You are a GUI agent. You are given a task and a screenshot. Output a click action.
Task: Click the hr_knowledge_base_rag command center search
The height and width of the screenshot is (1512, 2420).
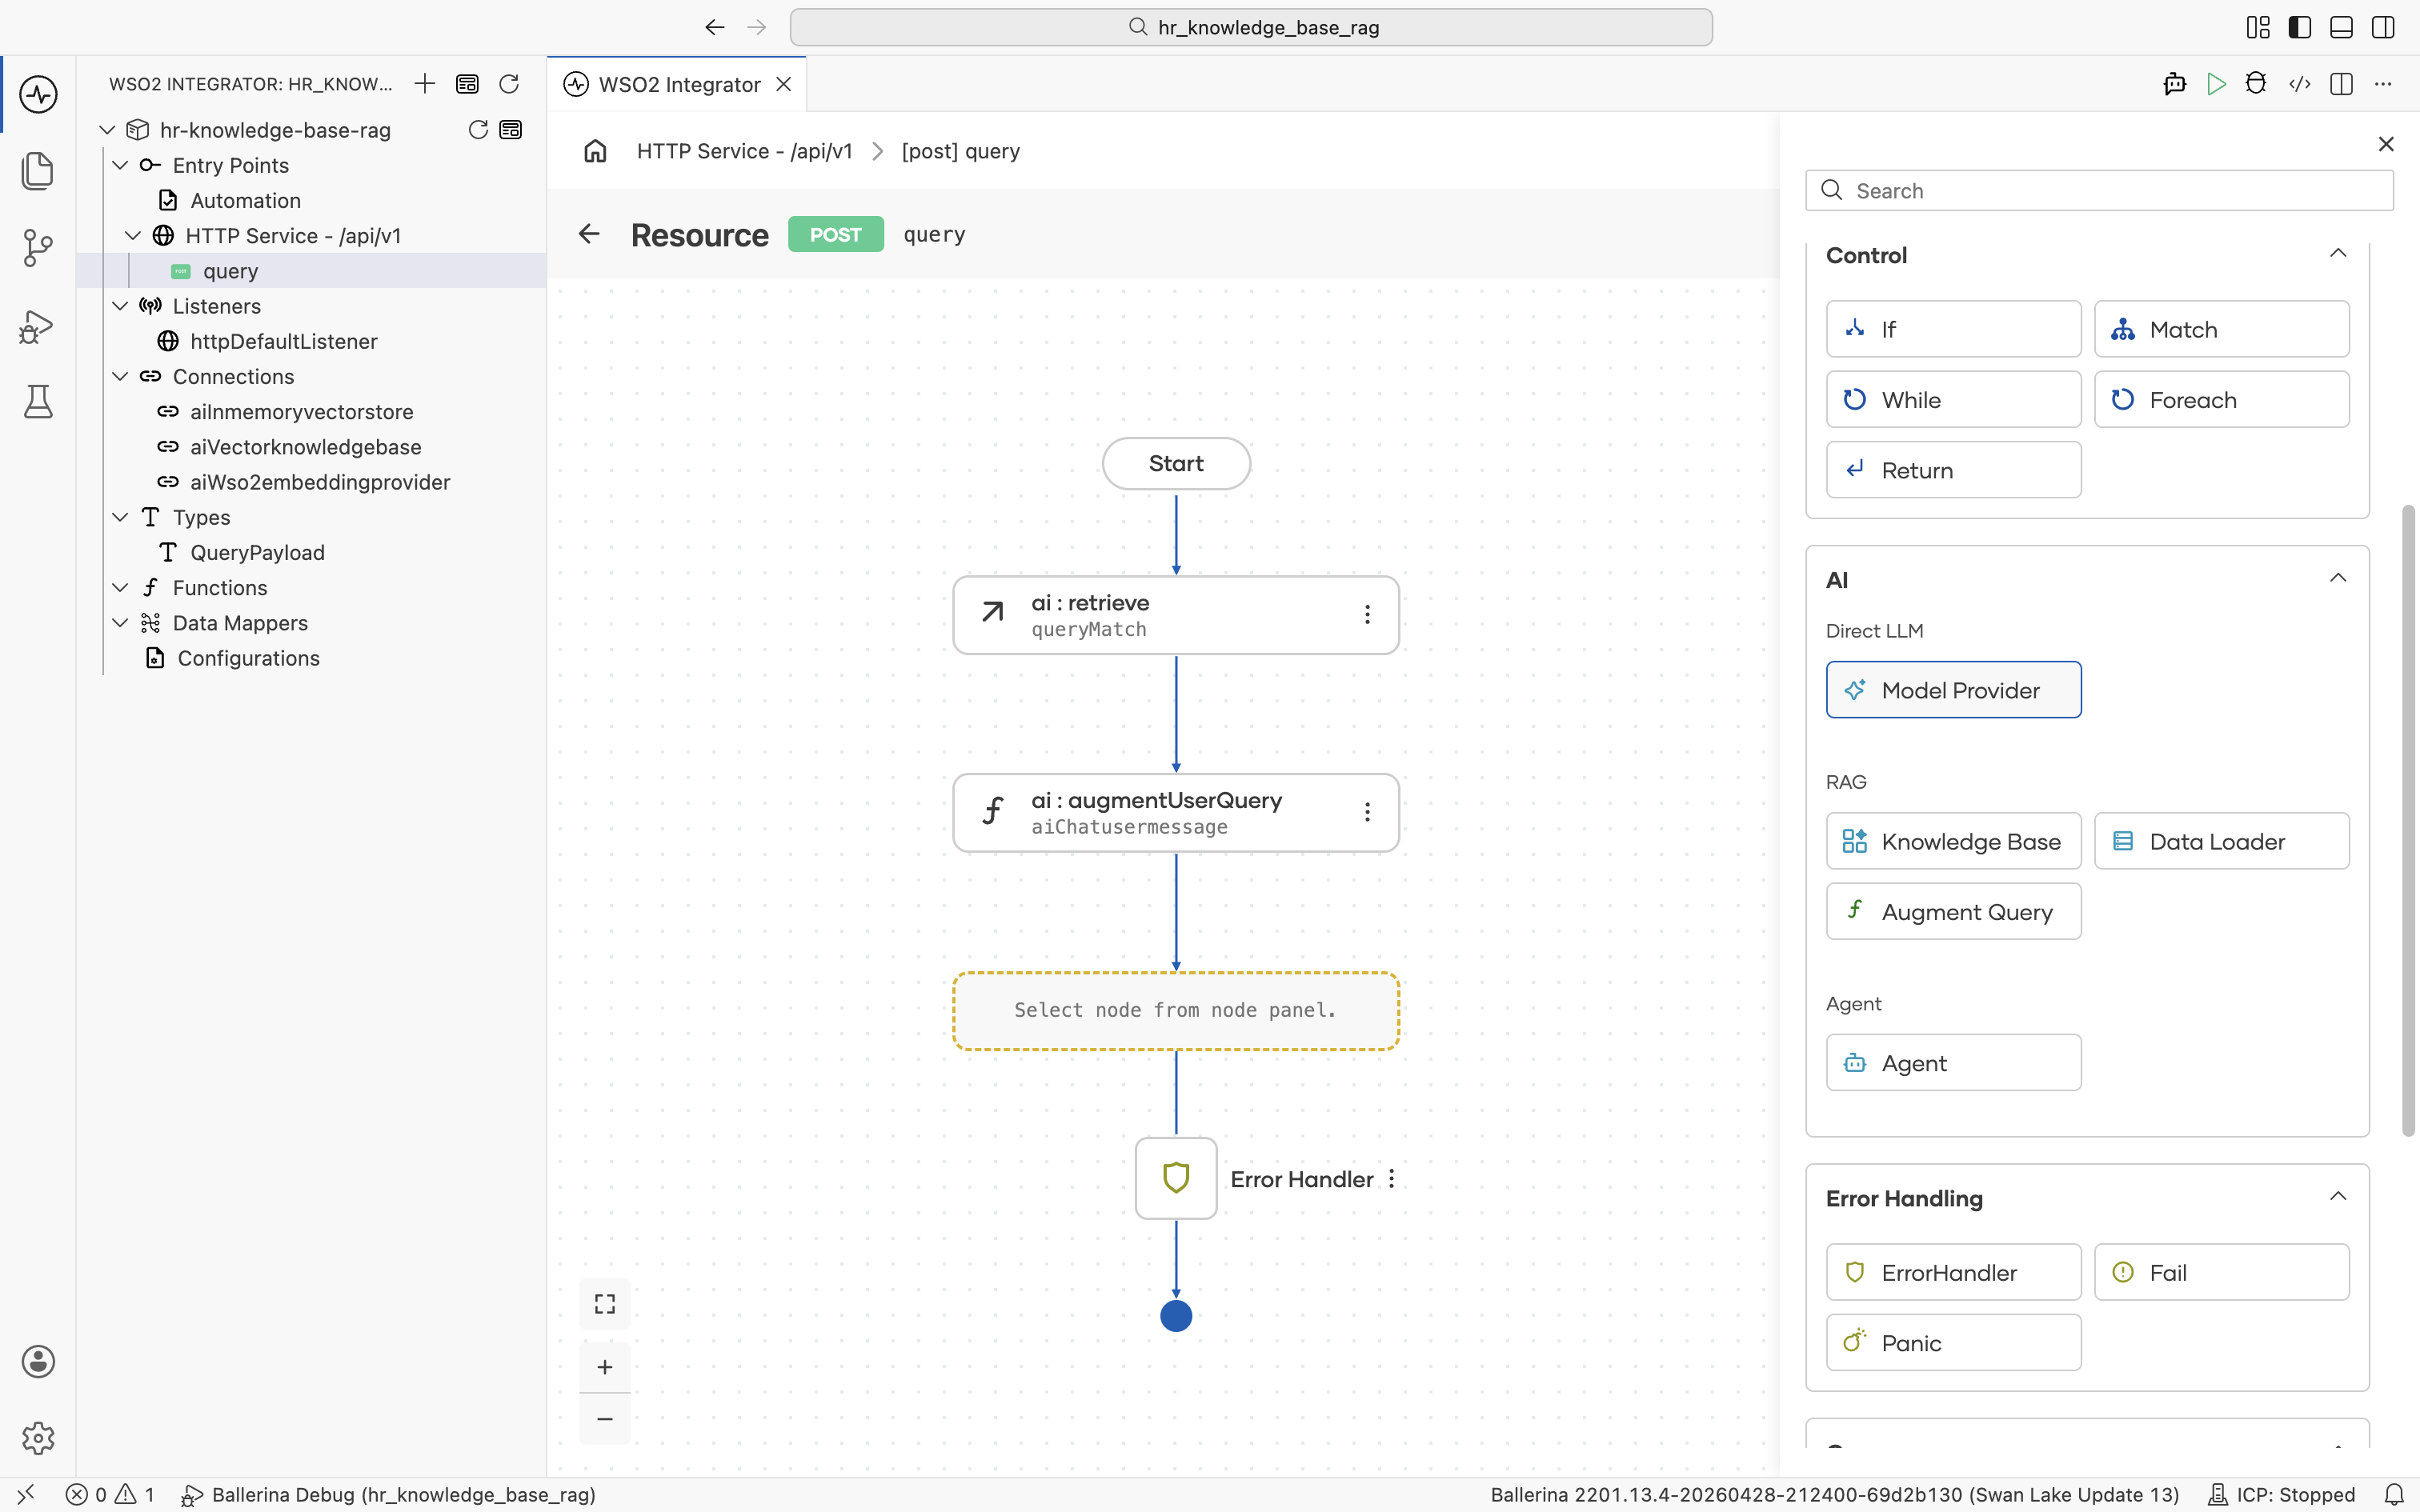[x=1251, y=27]
